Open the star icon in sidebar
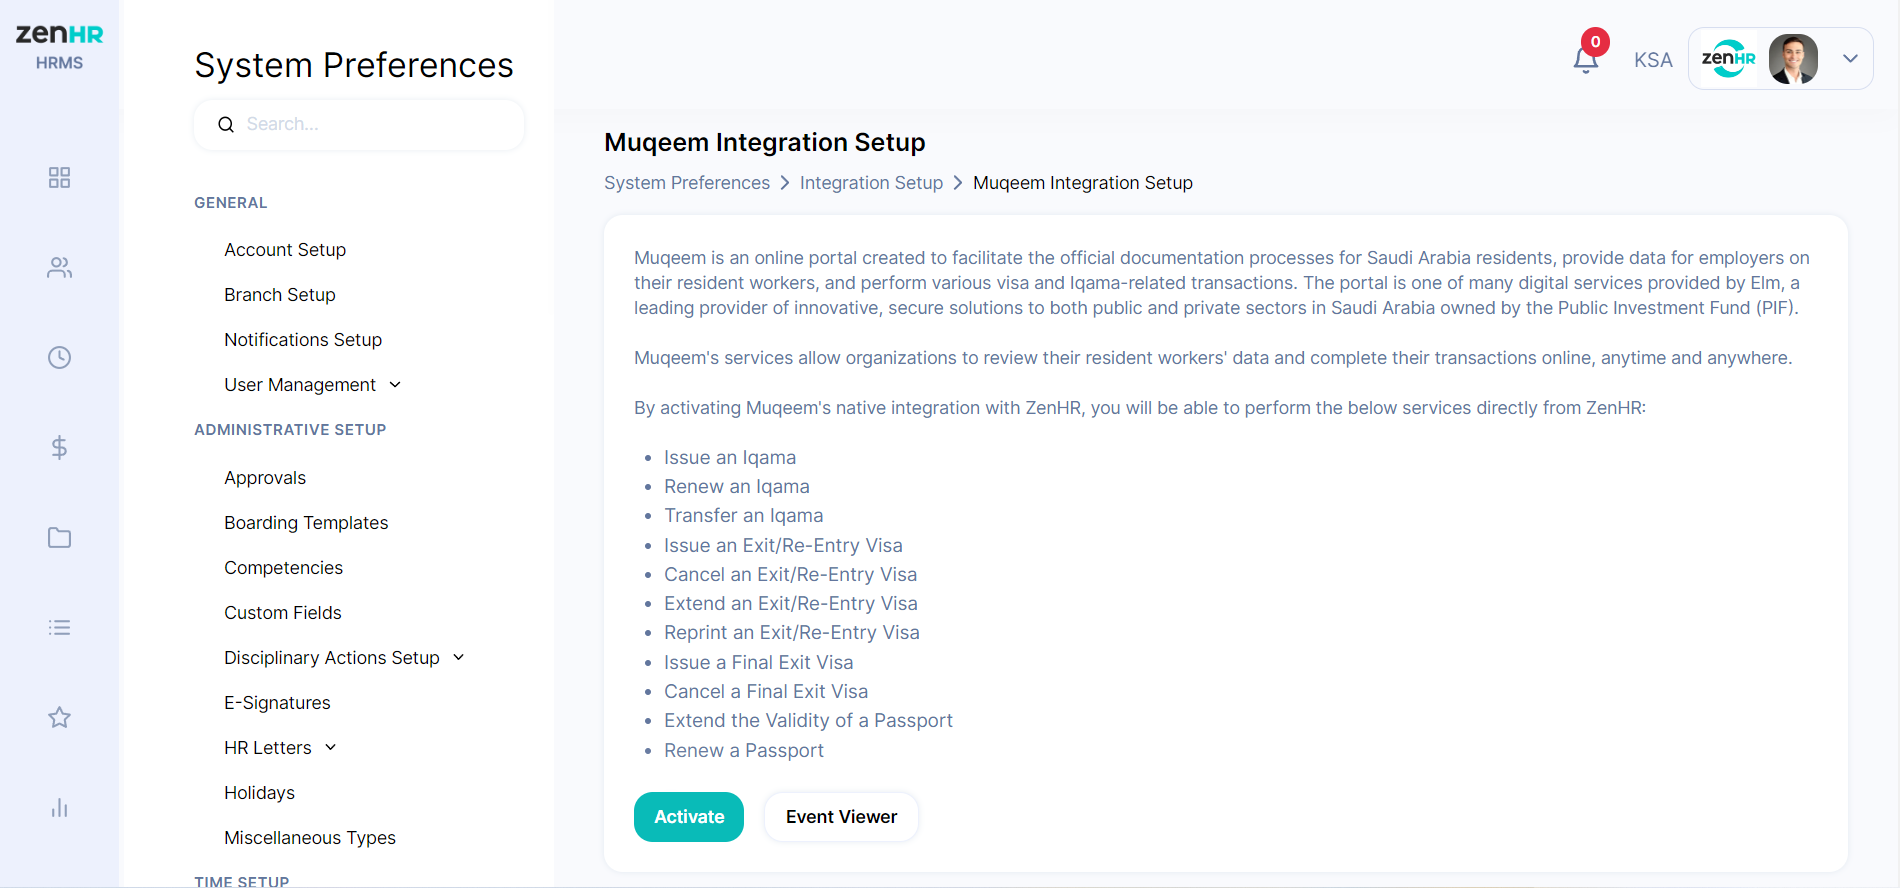1900x888 pixels. point(59,718)
